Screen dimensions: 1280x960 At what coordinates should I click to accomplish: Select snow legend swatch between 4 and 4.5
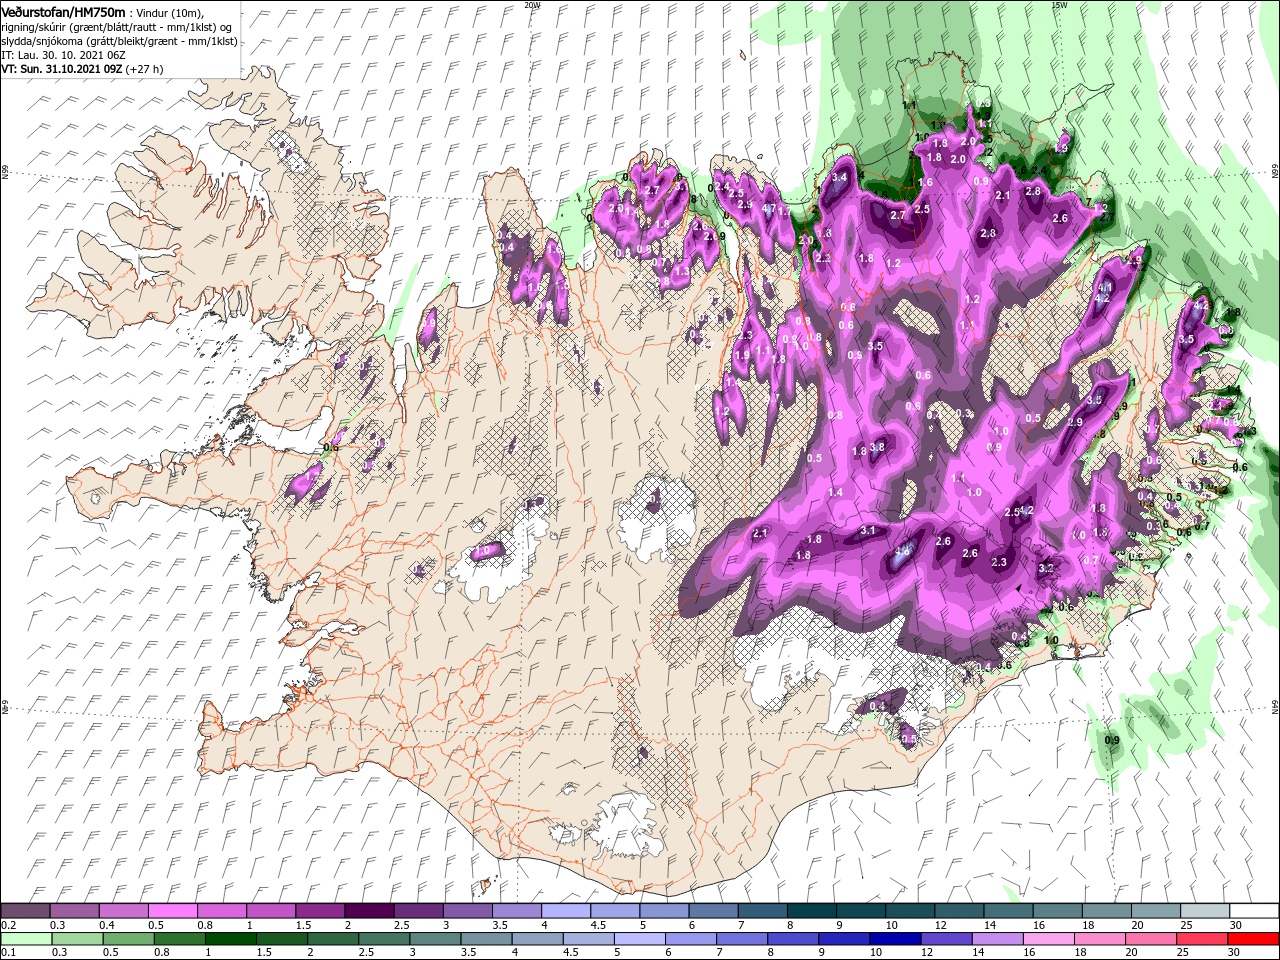[x=566, y=911]
